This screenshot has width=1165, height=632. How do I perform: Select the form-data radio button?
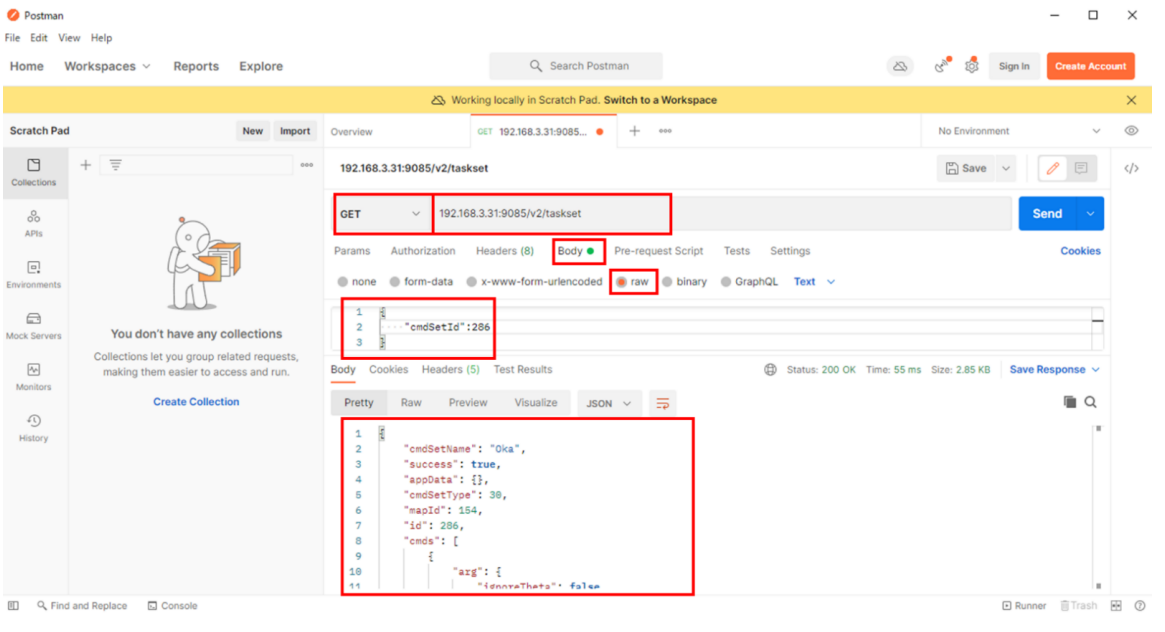click(395, 282)
